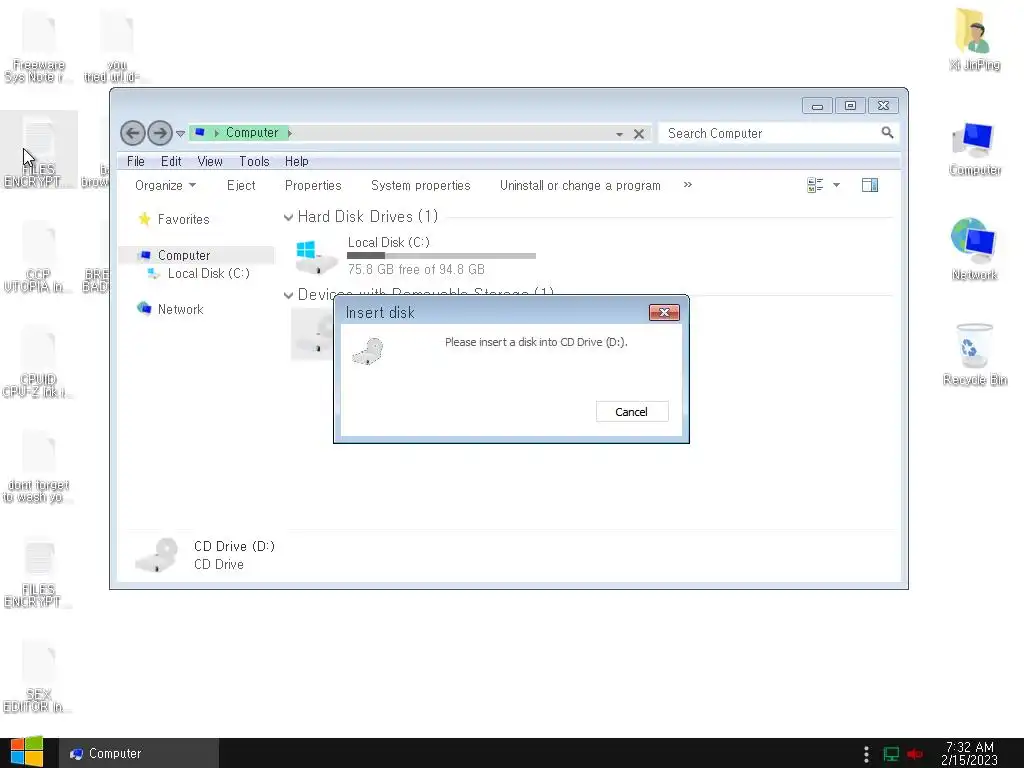Maximize the Computer window
Viewport: 1024px width, 768px height.
pyautogui.click(x=850, y=106)
